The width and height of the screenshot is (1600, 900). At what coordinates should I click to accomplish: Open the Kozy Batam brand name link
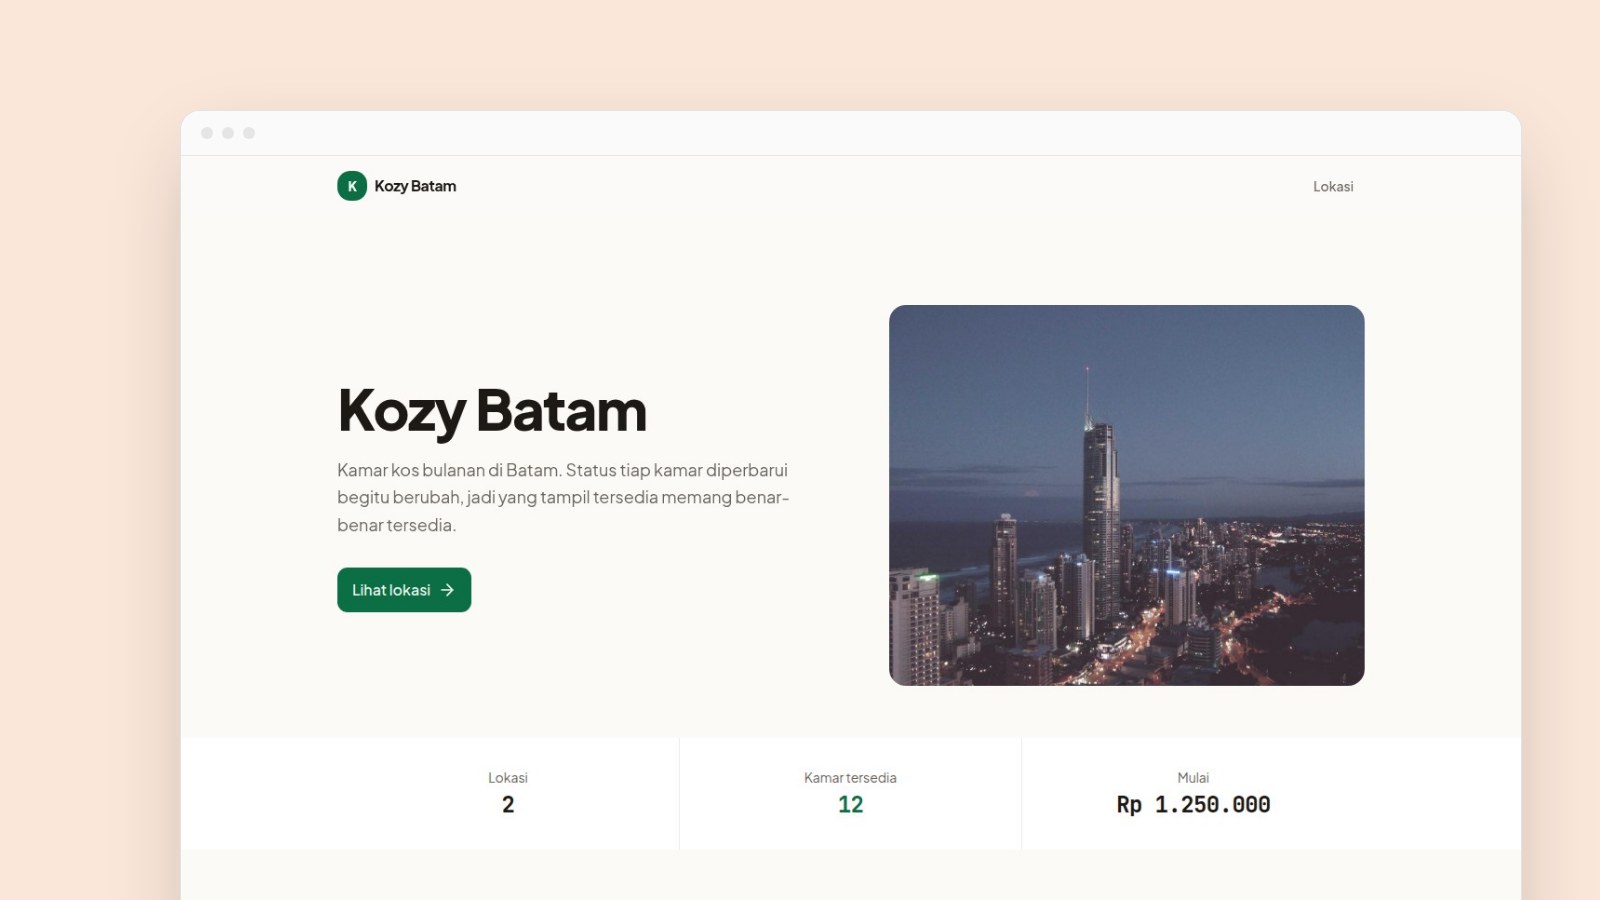[x=415, y=186]
